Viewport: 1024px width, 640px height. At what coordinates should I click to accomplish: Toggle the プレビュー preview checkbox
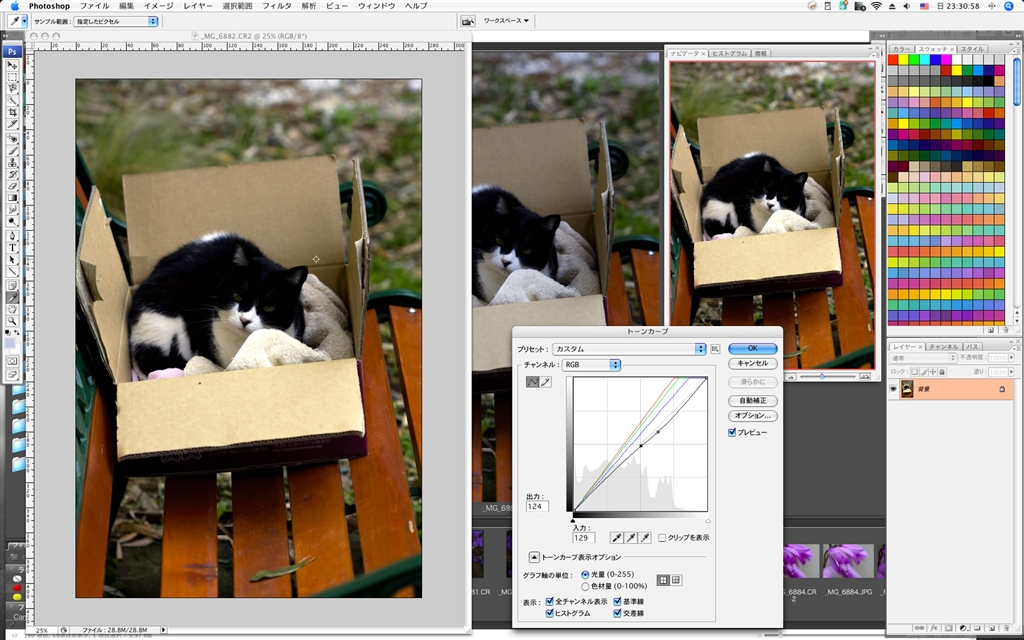point(732,432)
